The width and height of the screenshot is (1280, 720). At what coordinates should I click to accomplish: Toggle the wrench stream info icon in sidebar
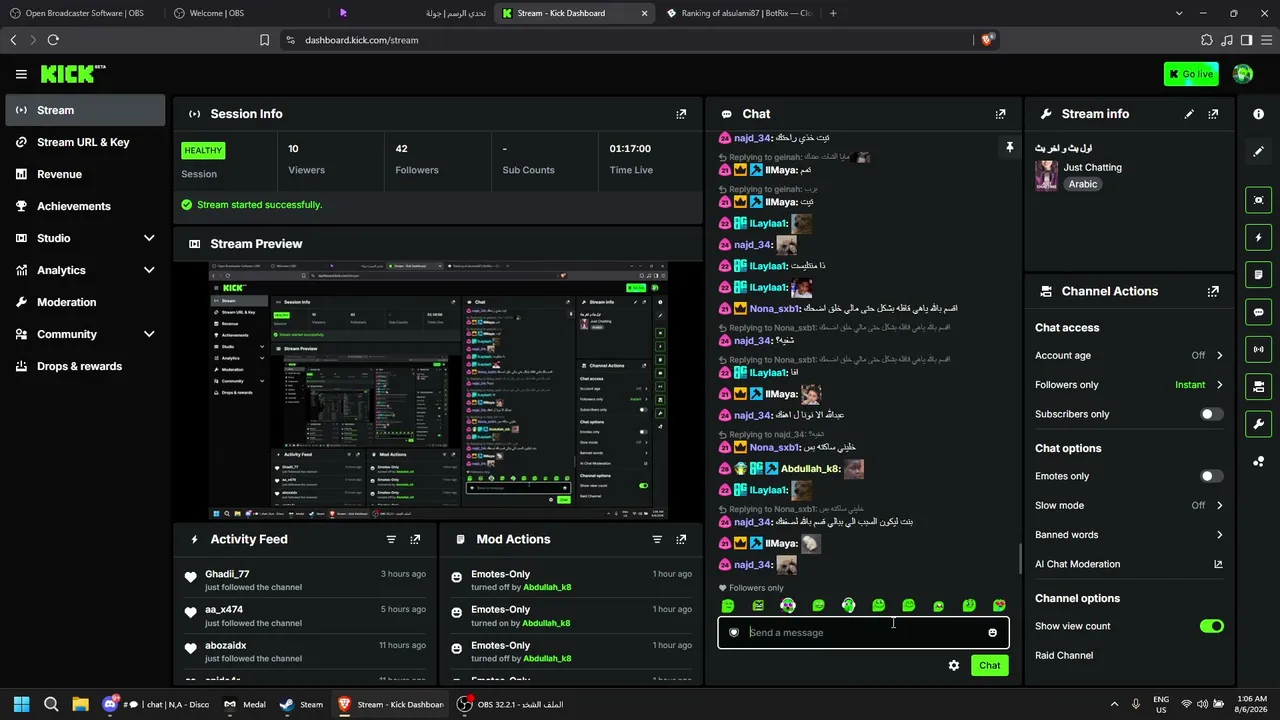1258,423
